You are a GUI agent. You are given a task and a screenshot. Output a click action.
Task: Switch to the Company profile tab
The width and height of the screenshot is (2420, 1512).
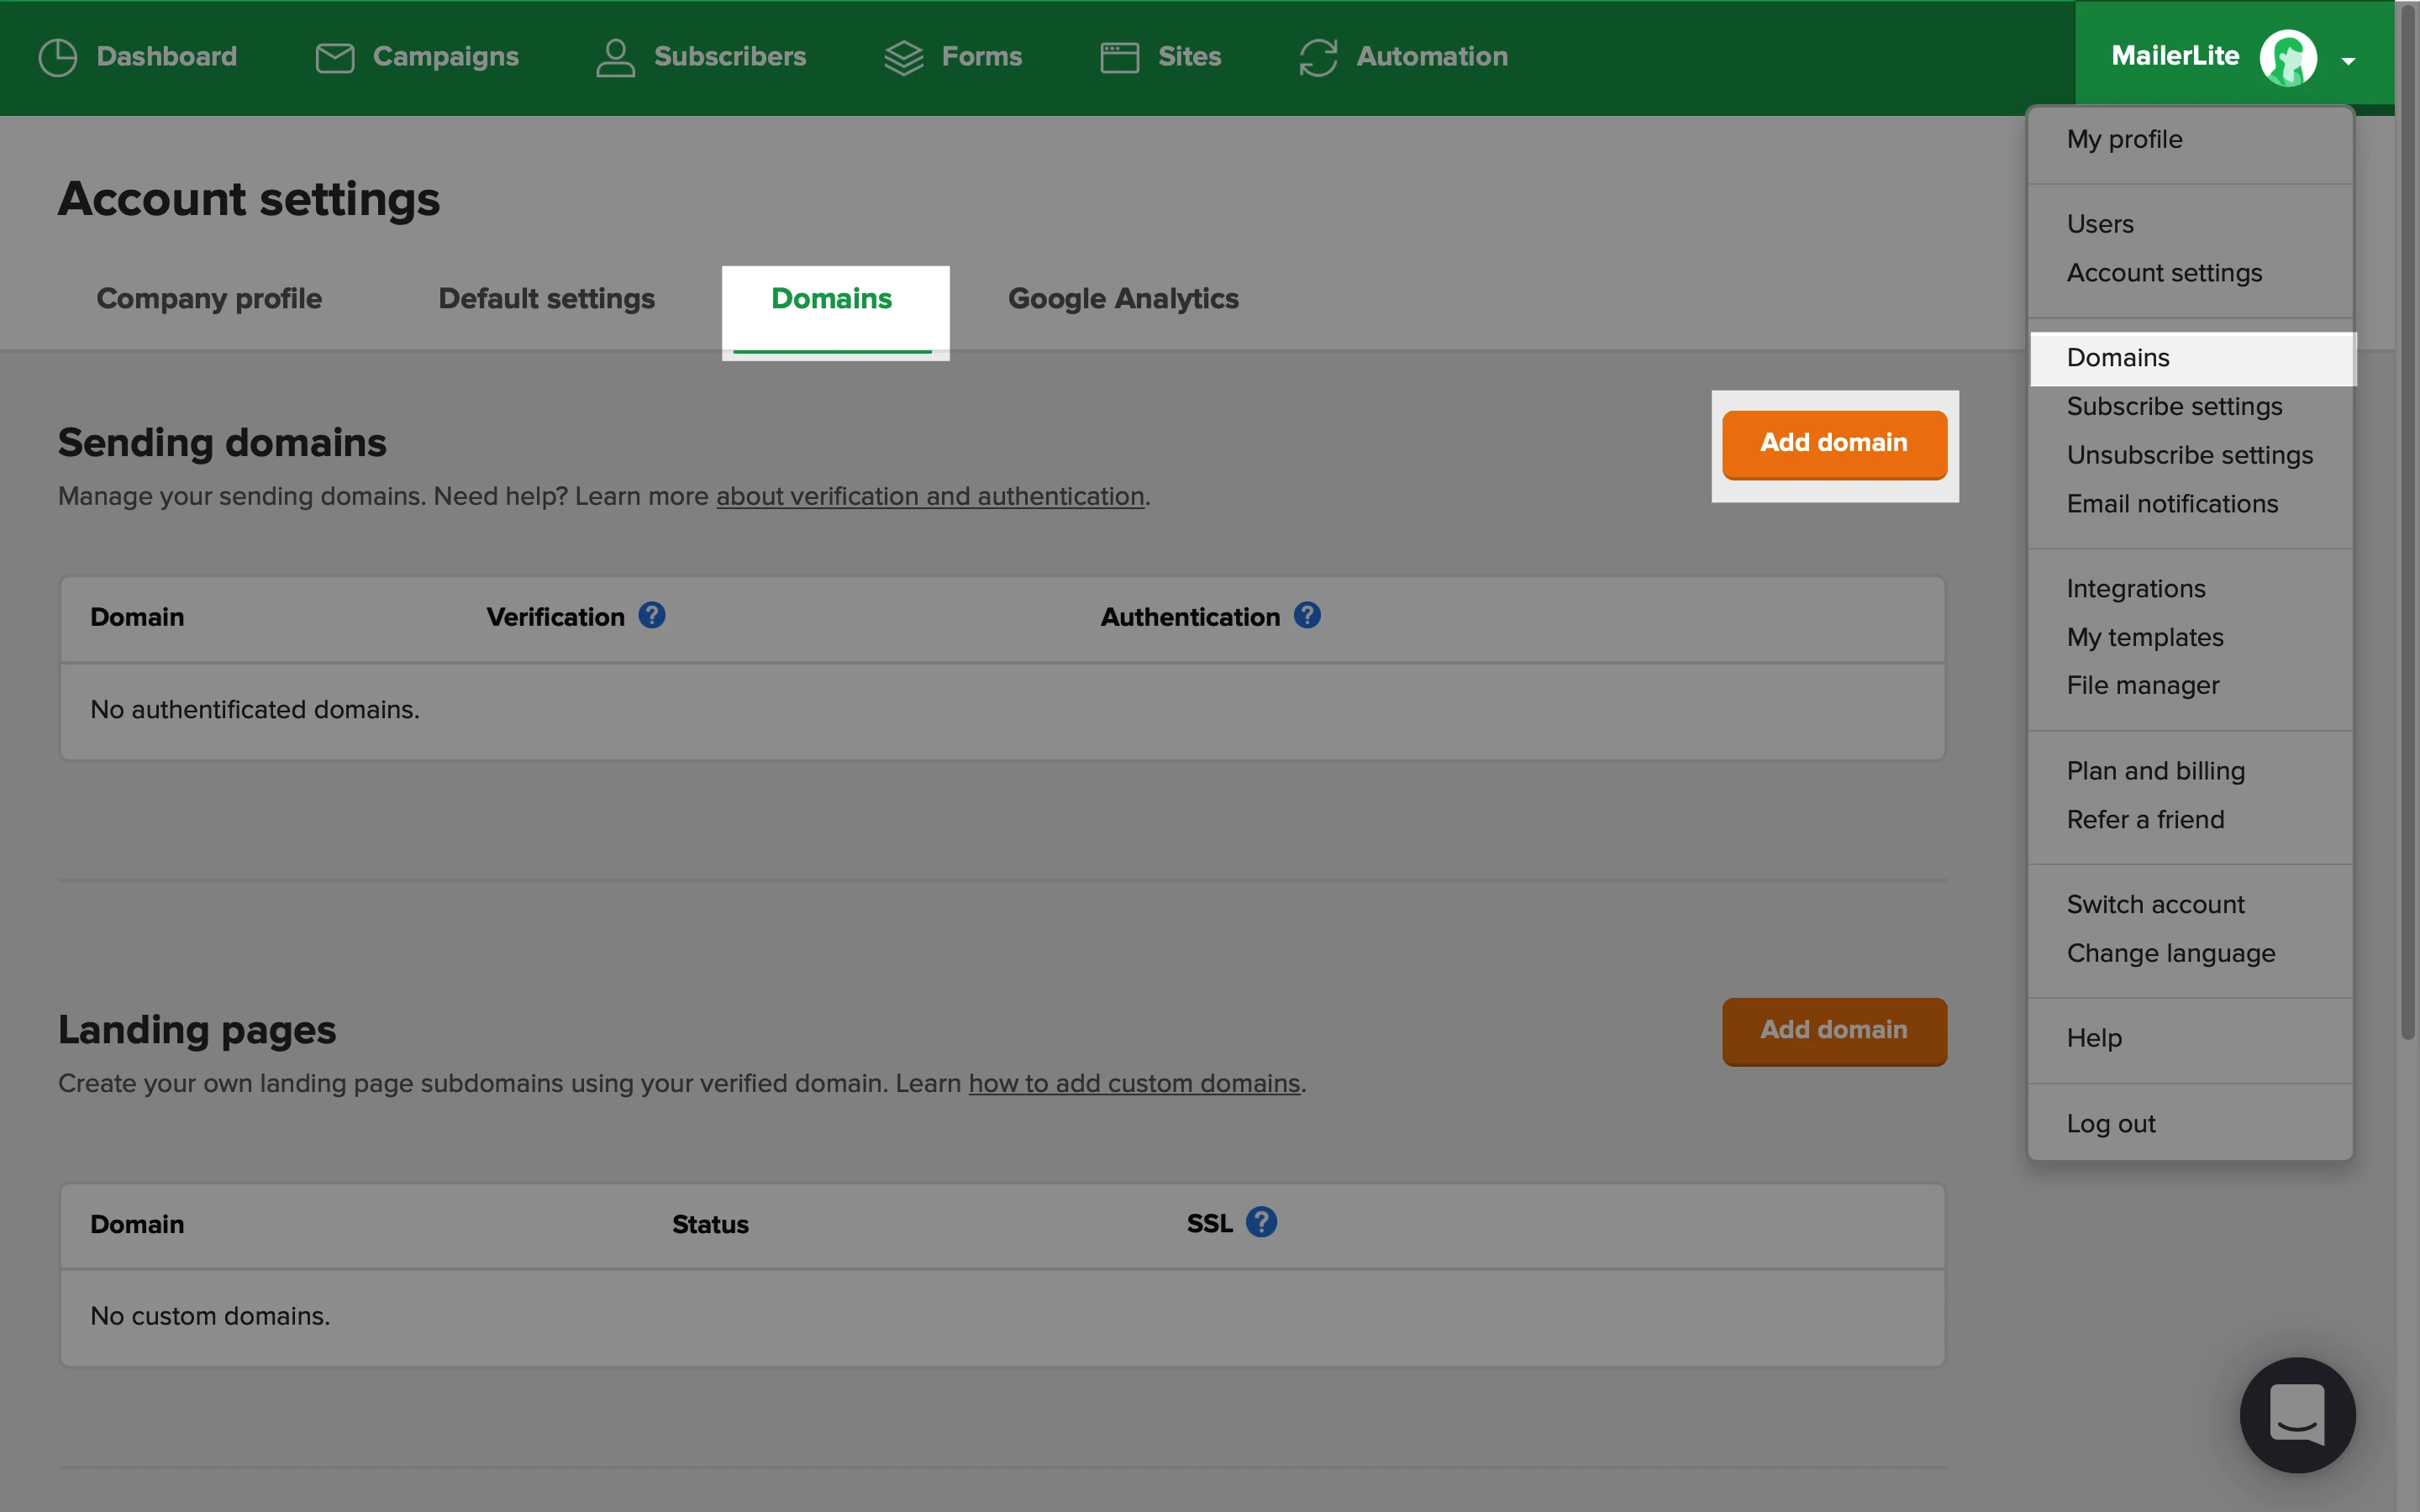(209, 298)
